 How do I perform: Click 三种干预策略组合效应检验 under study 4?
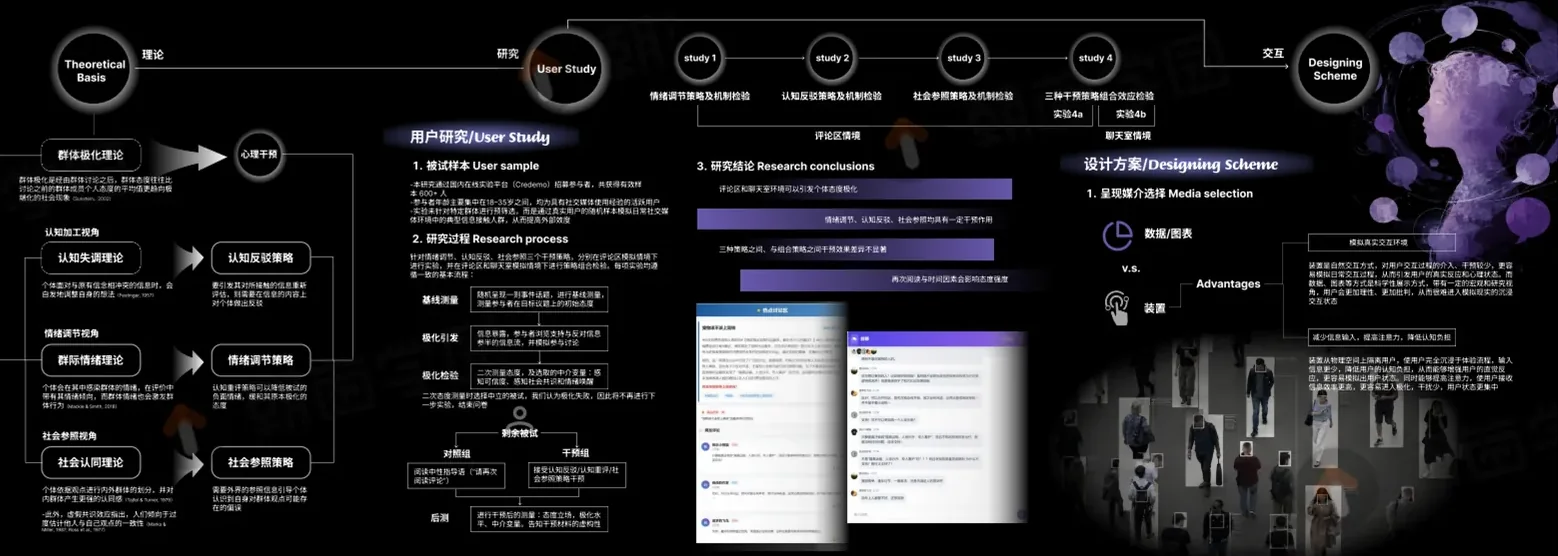tap(1099, 97)
